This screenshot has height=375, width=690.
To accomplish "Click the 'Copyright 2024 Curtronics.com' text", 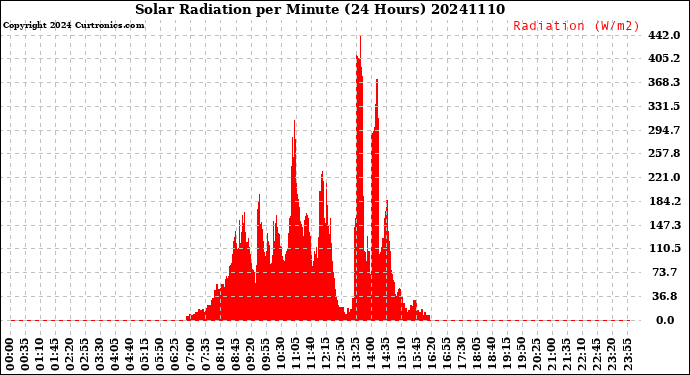I will 73,25.
